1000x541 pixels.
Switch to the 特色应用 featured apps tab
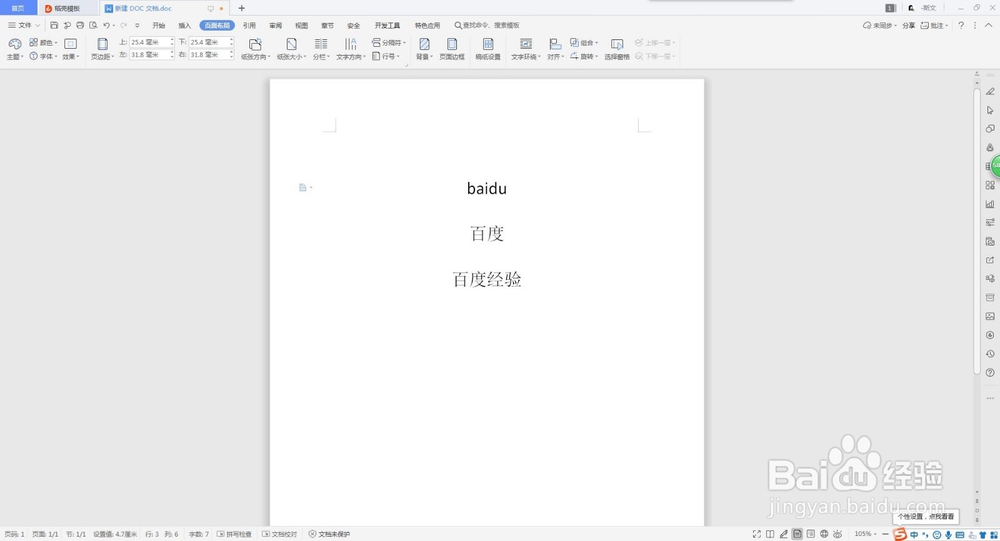coord(427,26)
